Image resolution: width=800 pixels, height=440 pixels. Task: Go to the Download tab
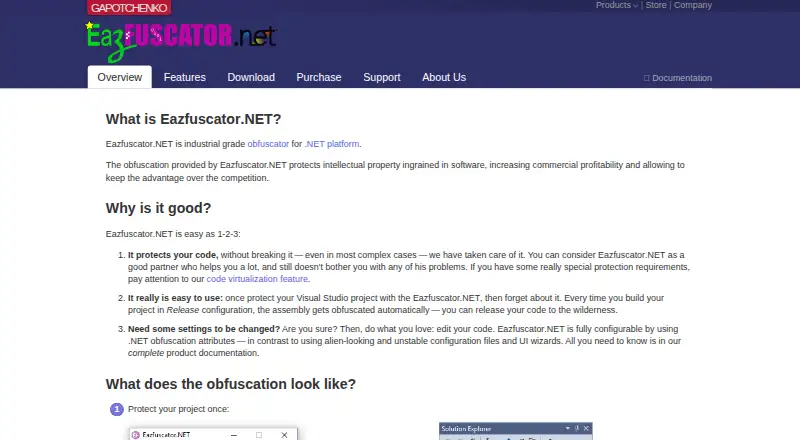point(251,77)
